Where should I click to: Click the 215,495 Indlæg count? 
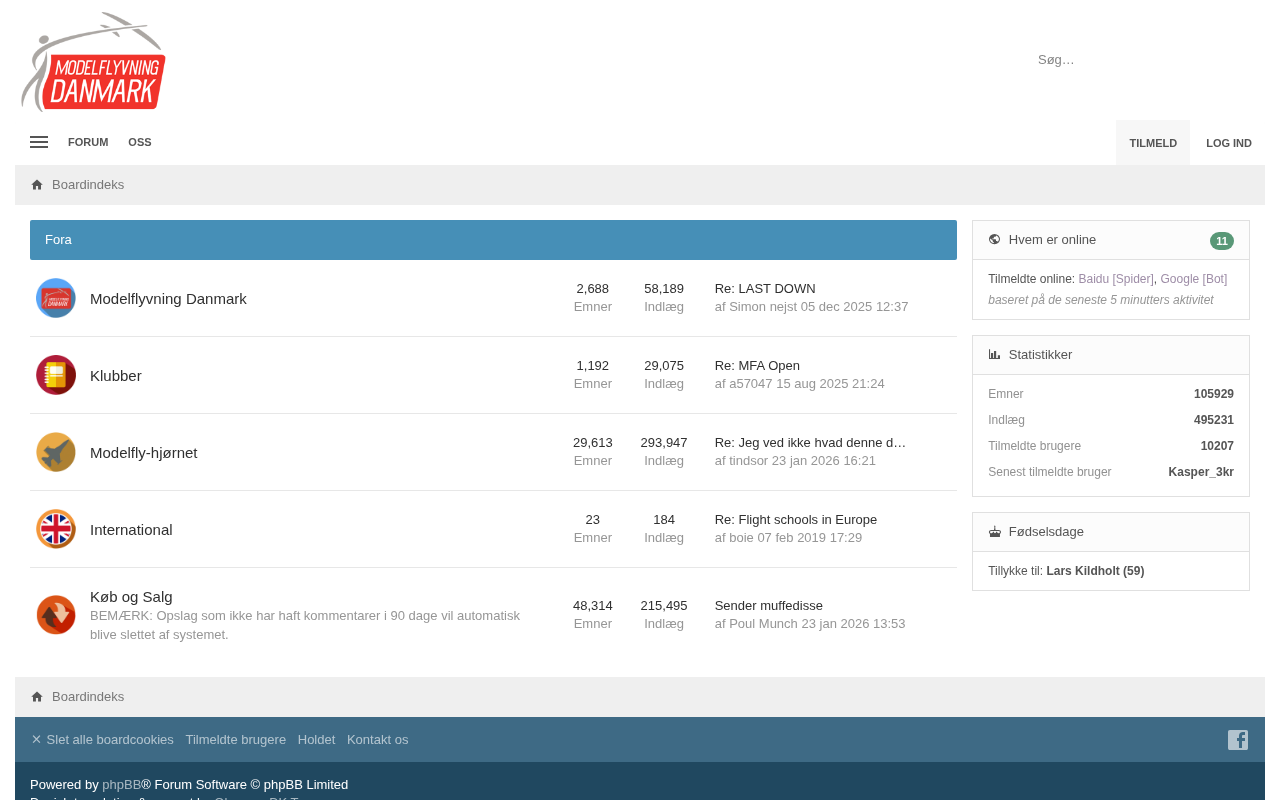tap(664, 606)
